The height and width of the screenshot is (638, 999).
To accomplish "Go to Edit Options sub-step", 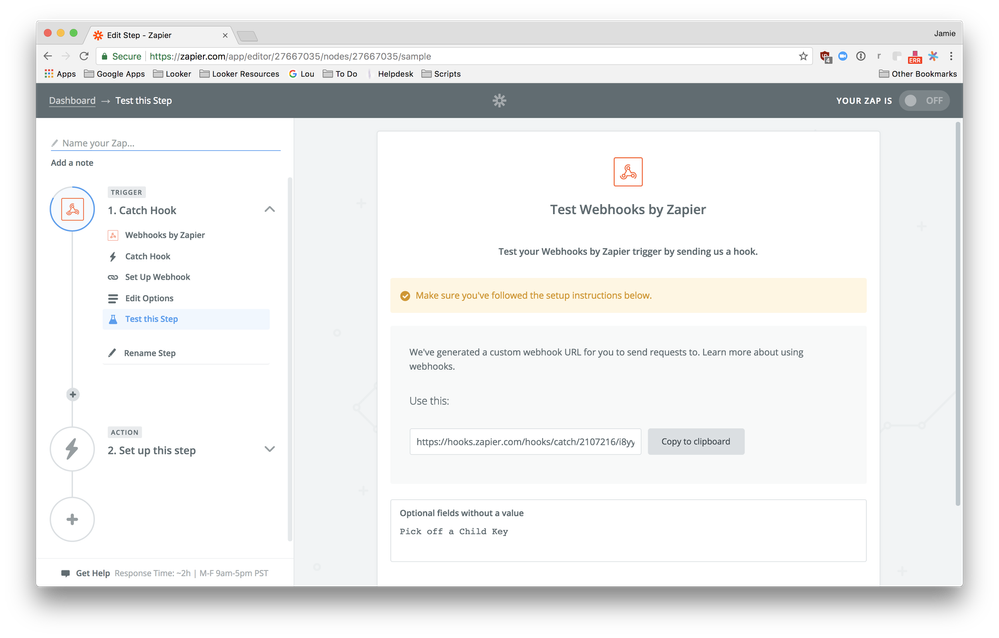I will [149, 298].
